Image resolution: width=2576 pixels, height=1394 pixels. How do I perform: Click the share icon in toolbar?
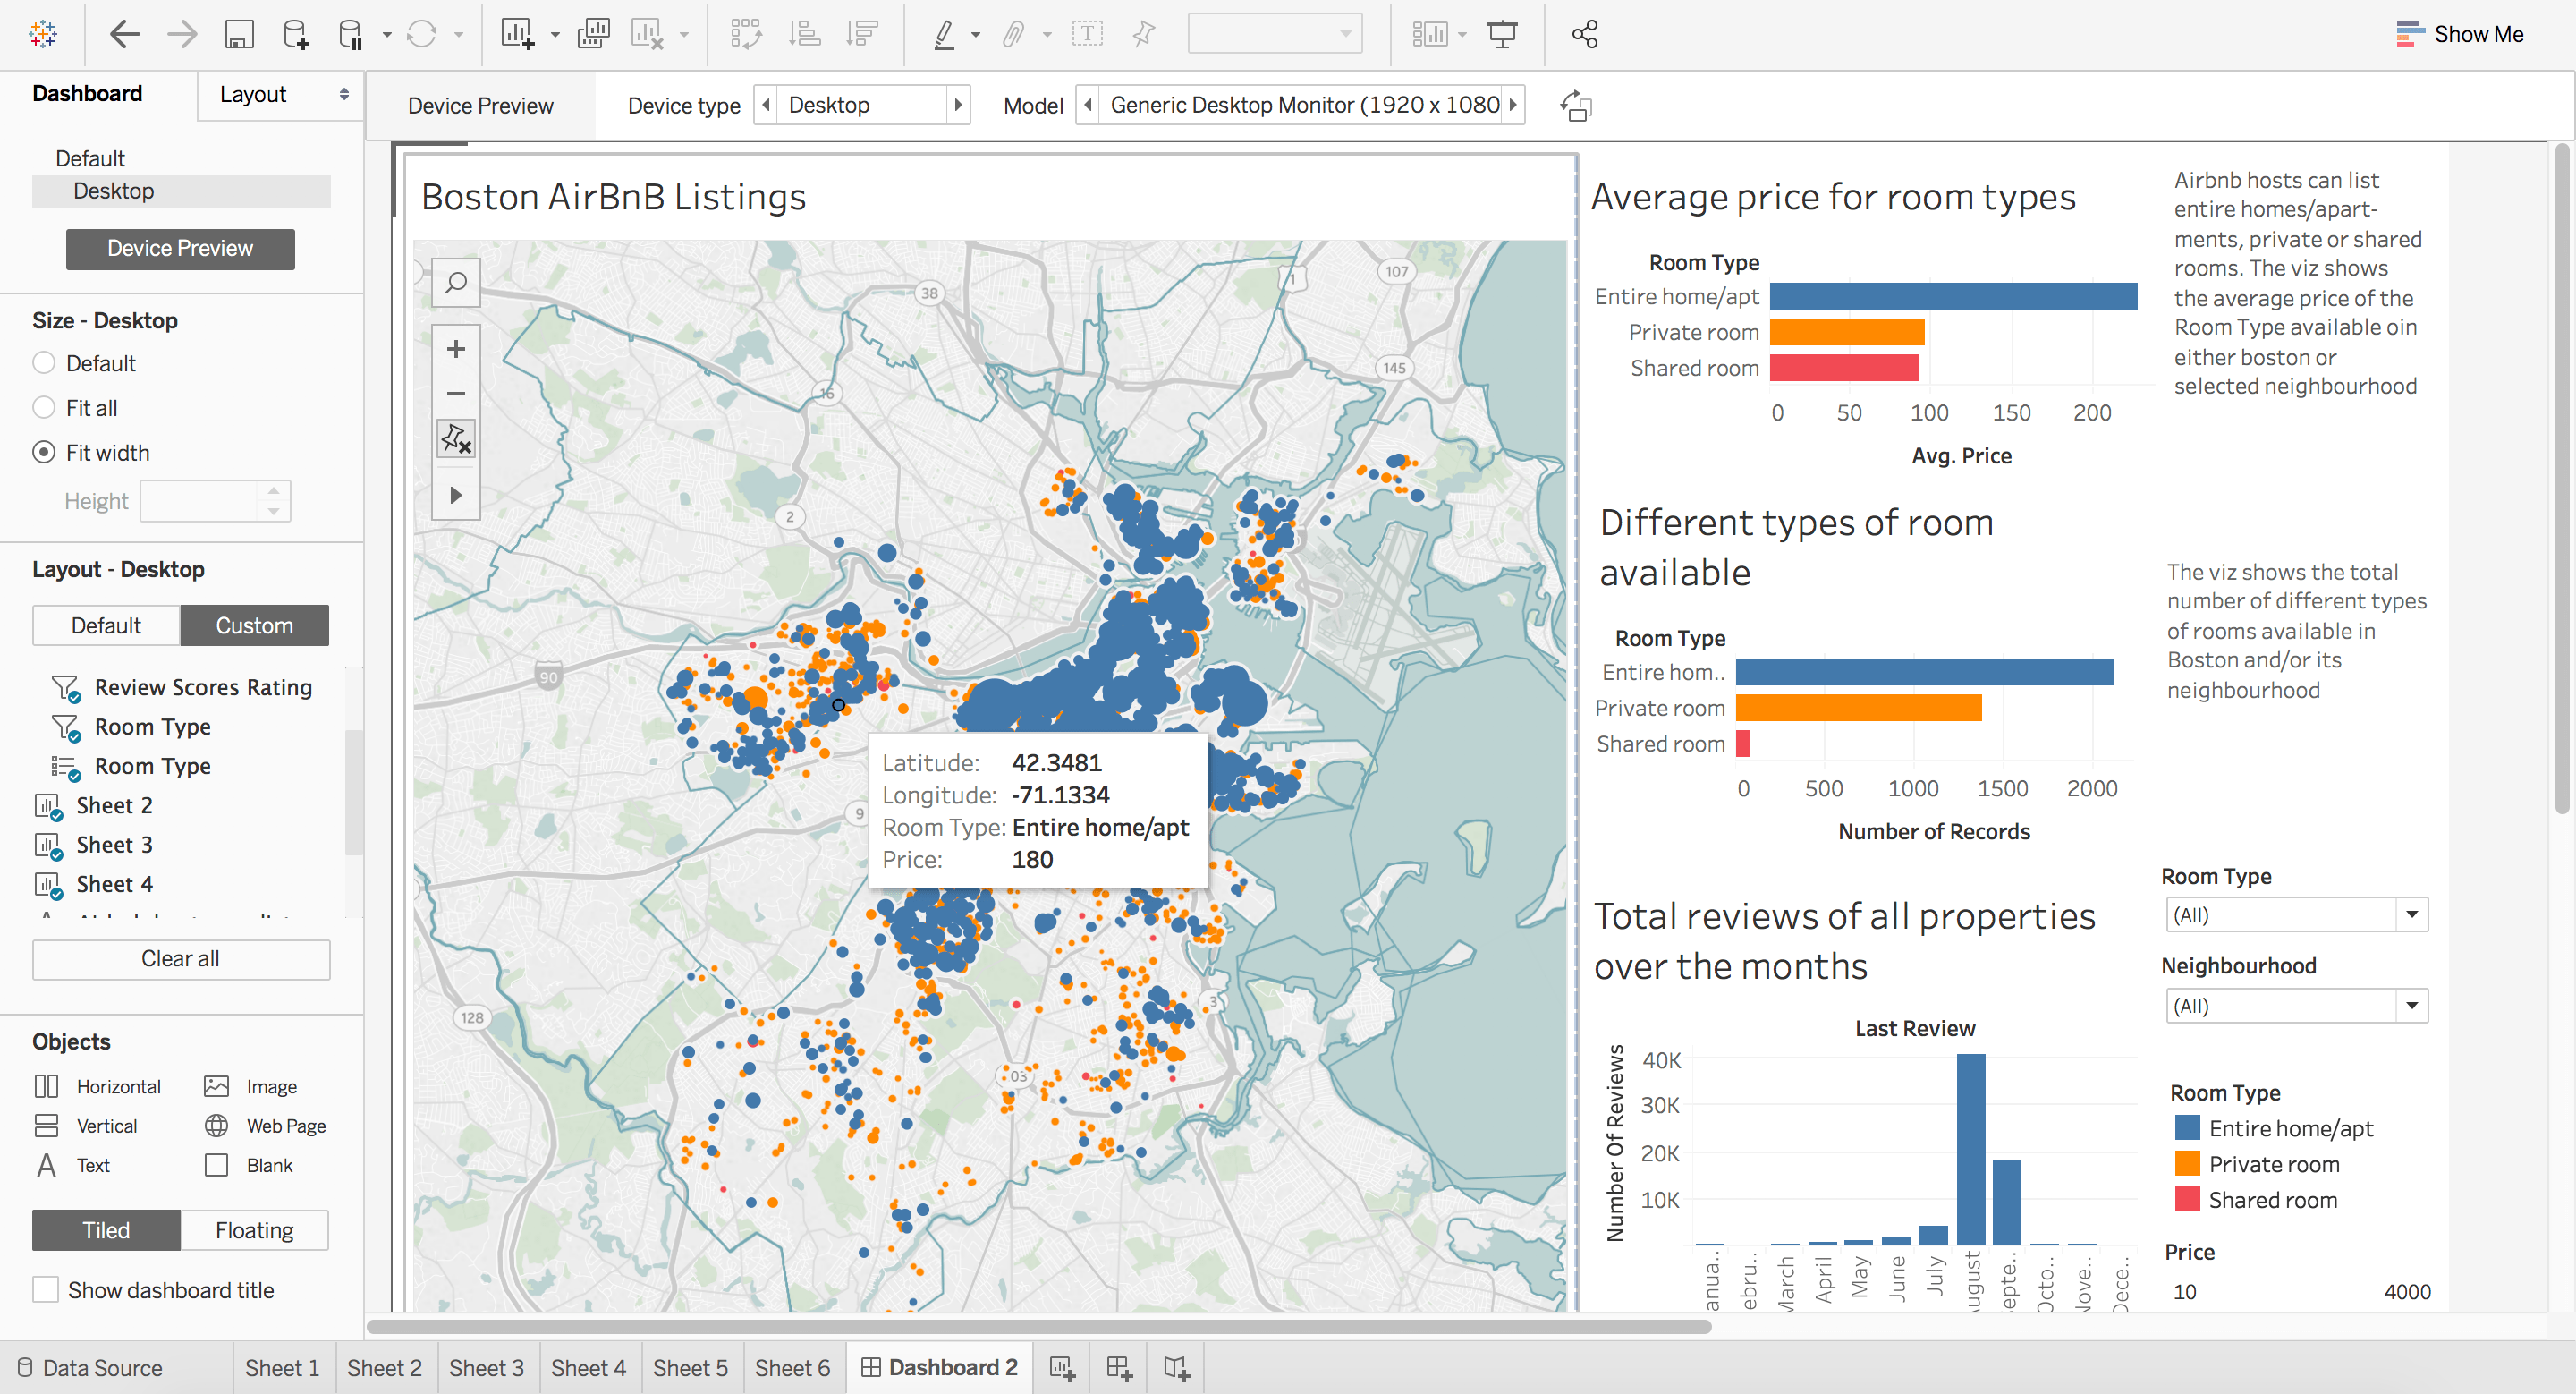1584,34
